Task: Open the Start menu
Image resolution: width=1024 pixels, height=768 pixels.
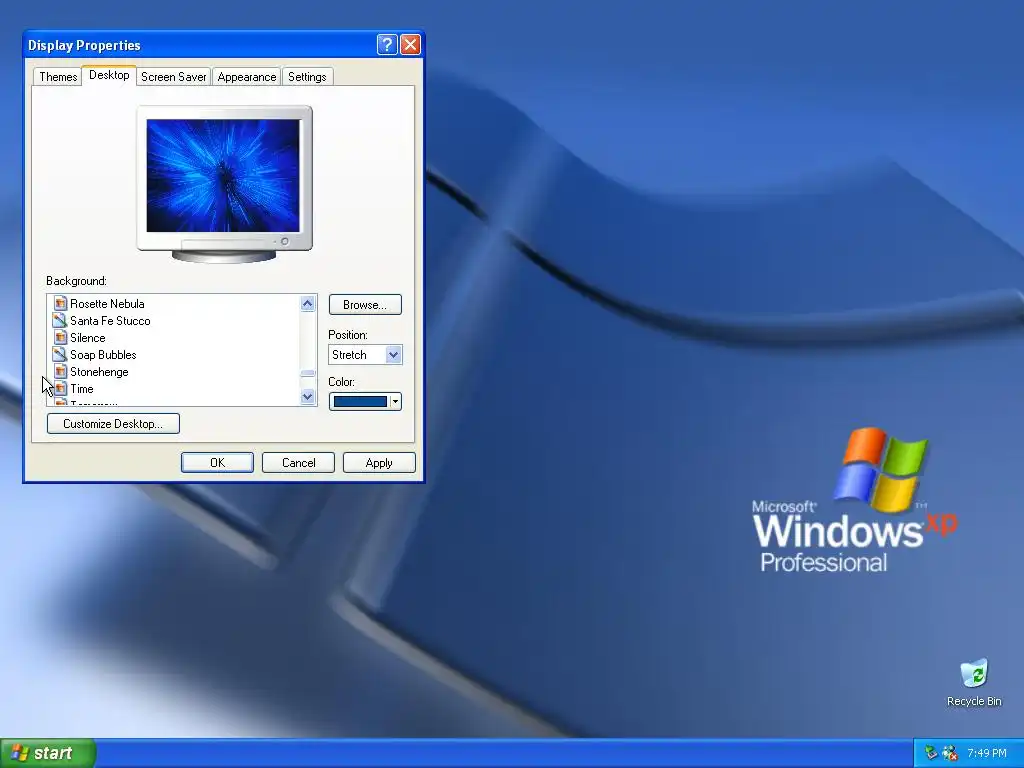Action: click(x=48, y=753)
